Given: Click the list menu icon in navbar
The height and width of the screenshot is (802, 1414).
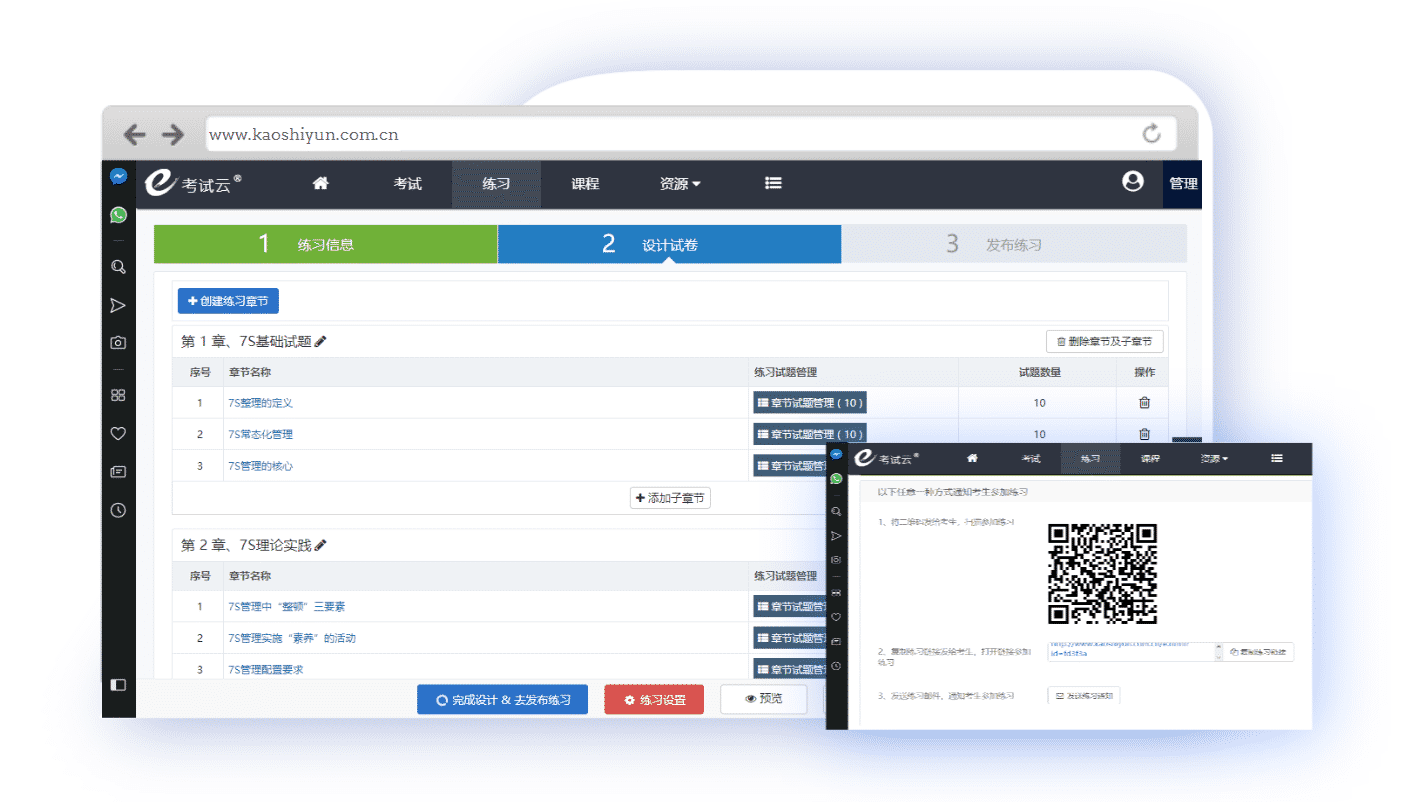Looking at the screenshot, I should [773, 184].
